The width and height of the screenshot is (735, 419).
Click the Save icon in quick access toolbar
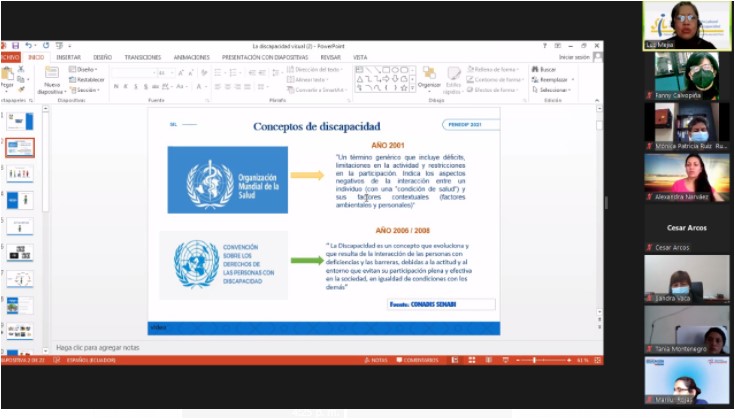coord(15,45)
